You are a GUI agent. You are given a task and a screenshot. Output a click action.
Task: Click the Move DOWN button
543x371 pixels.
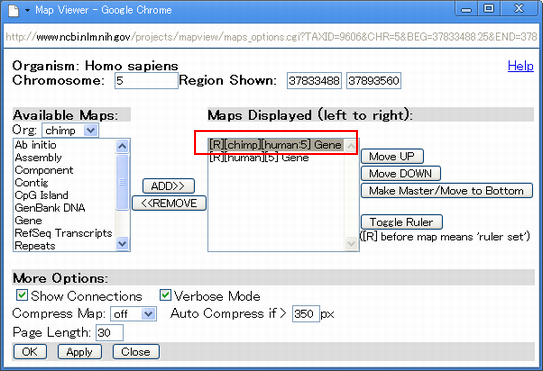[401, 173]
